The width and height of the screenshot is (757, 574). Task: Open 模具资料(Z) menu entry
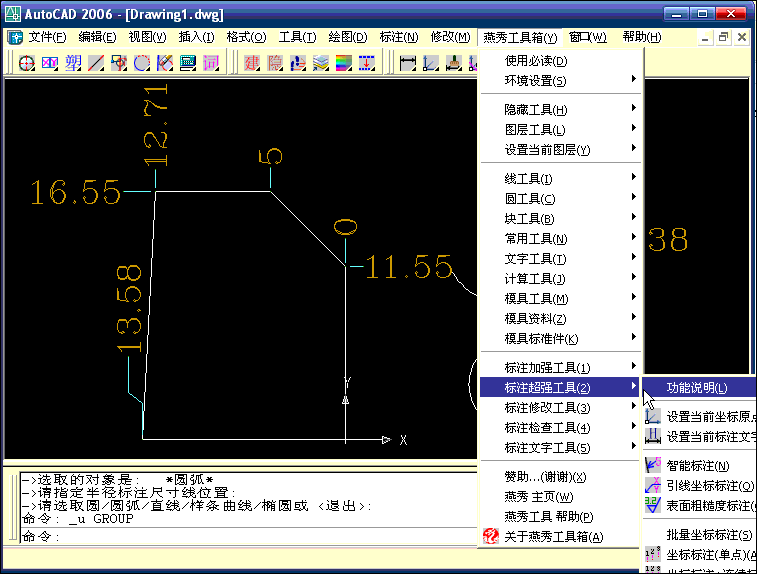pos(561,319)
